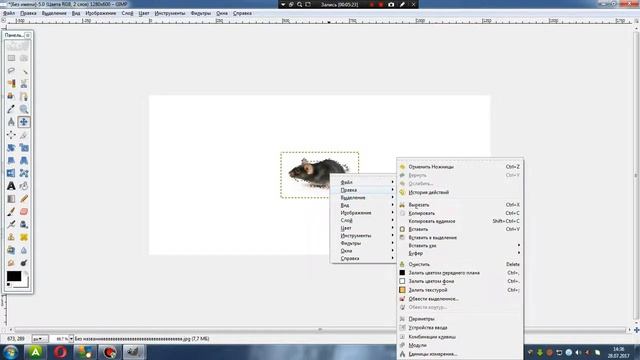Open the zoom percentage dropdown
Viewport: 640px width, 360px height.
coord(71,339)
